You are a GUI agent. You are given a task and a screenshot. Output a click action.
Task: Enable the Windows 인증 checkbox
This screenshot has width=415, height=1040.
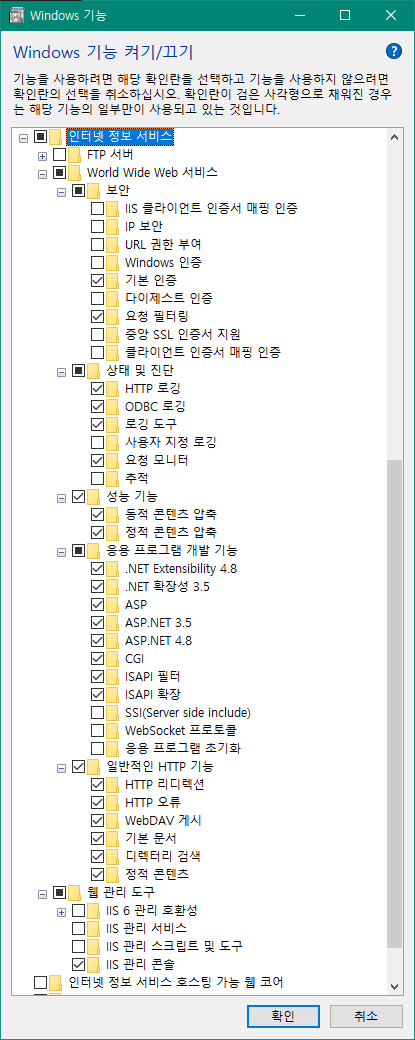(97, 263)
